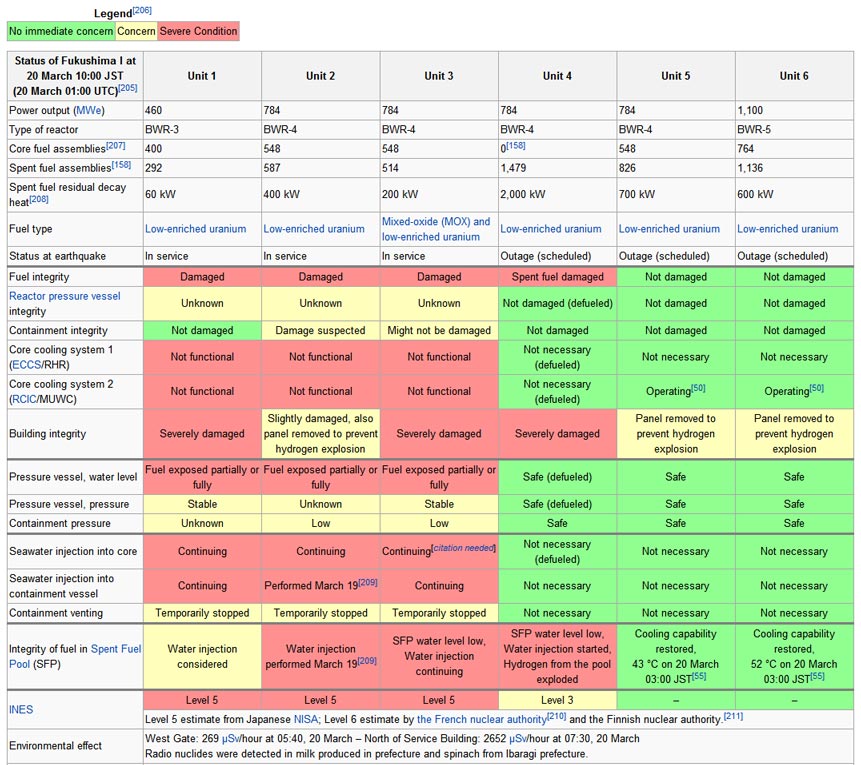Open the RCIC link
861x765 pixels.
24,399
